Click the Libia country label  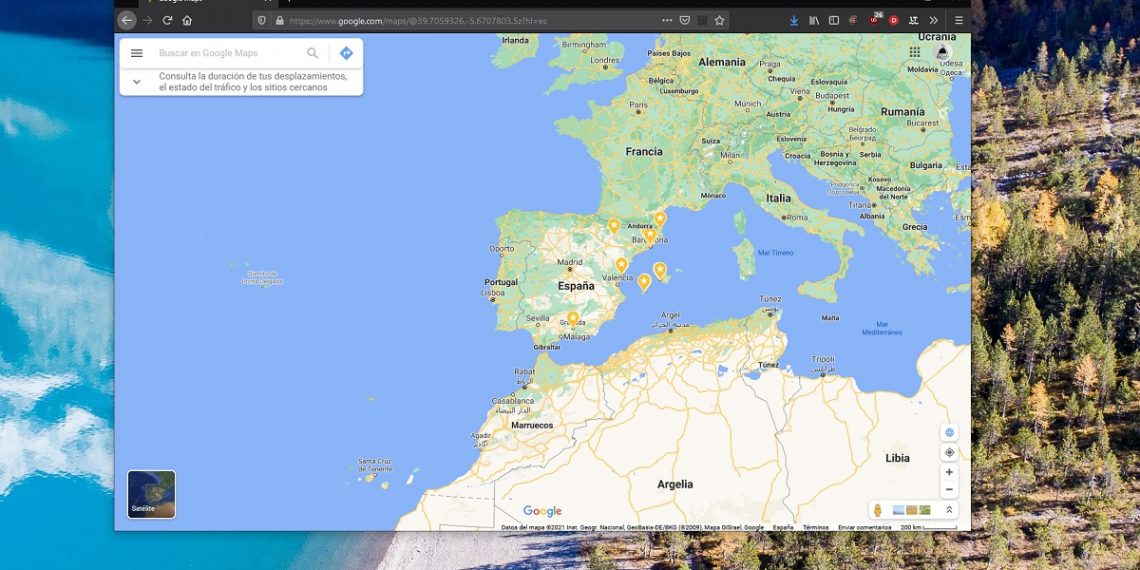pyautogui.click(x=897, y=458)
